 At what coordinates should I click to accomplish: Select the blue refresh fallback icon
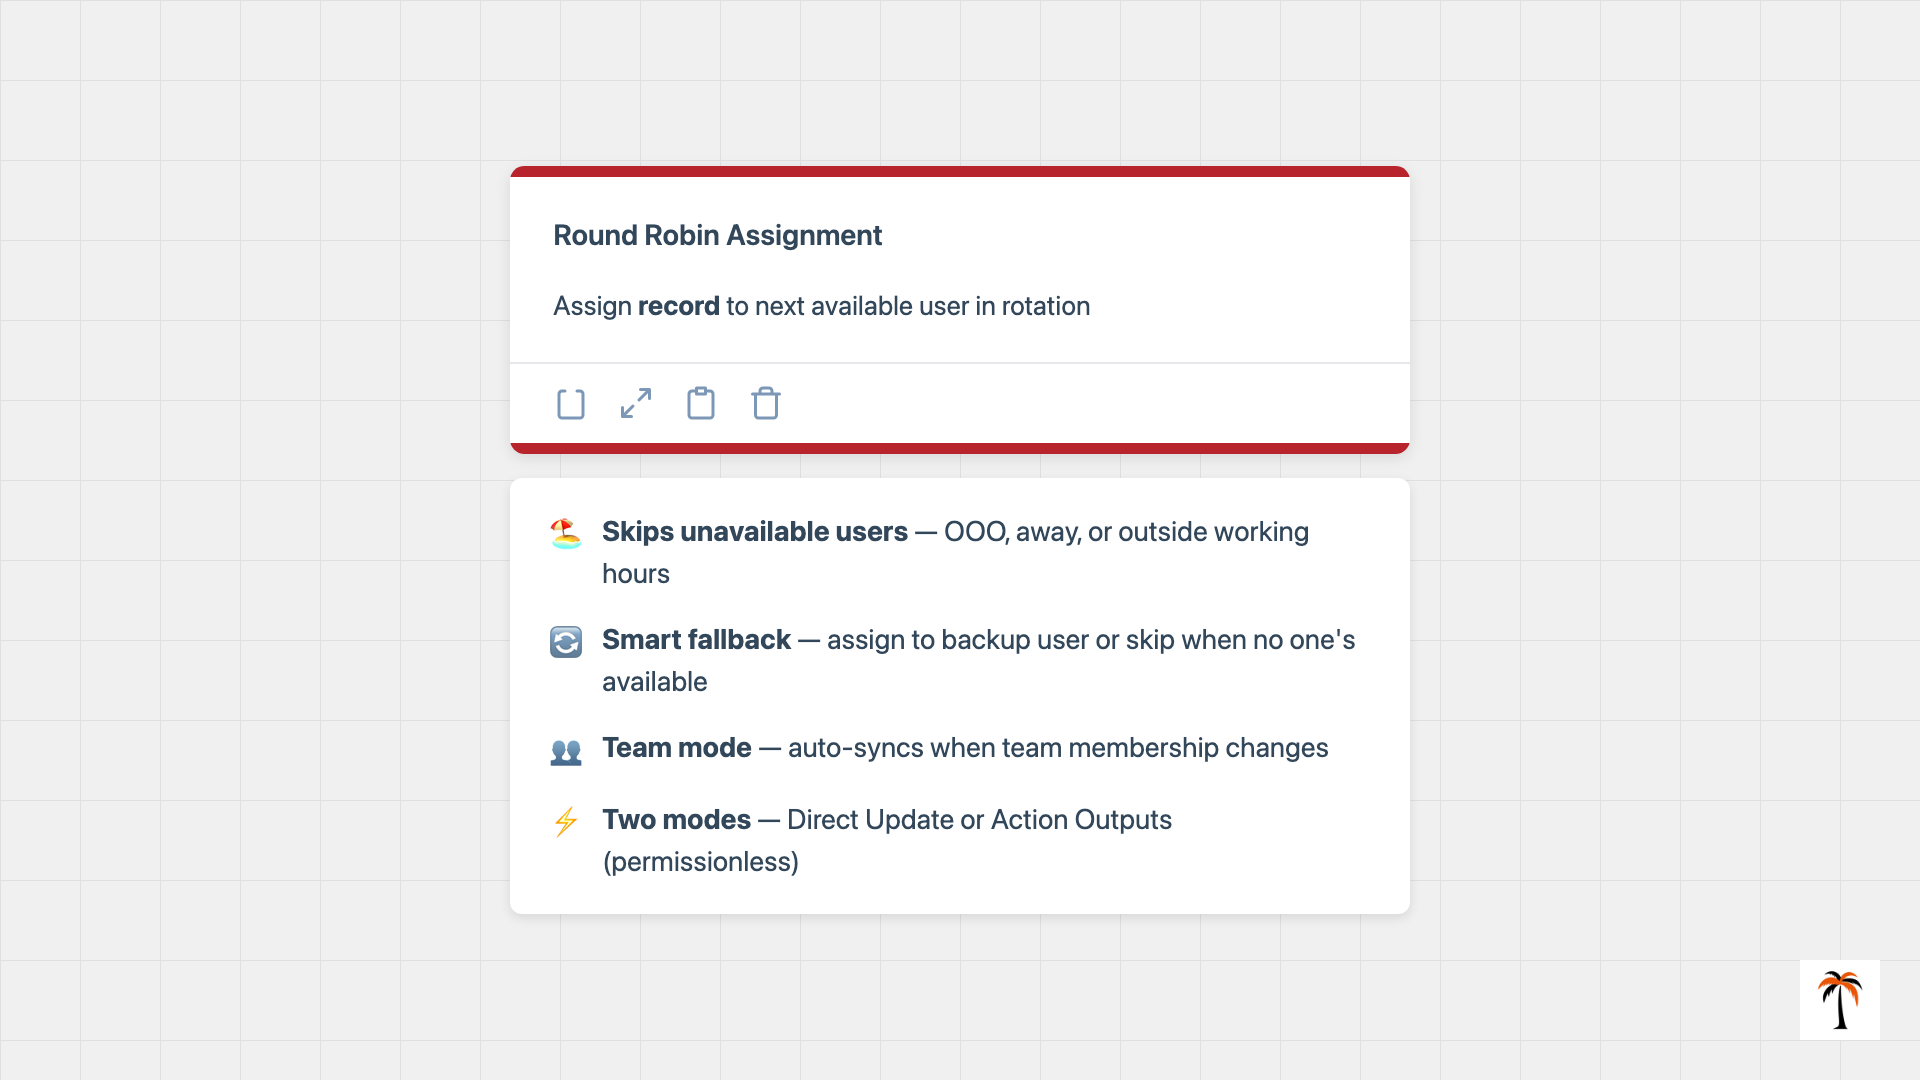pyautogui.click(x=566, y=641)
